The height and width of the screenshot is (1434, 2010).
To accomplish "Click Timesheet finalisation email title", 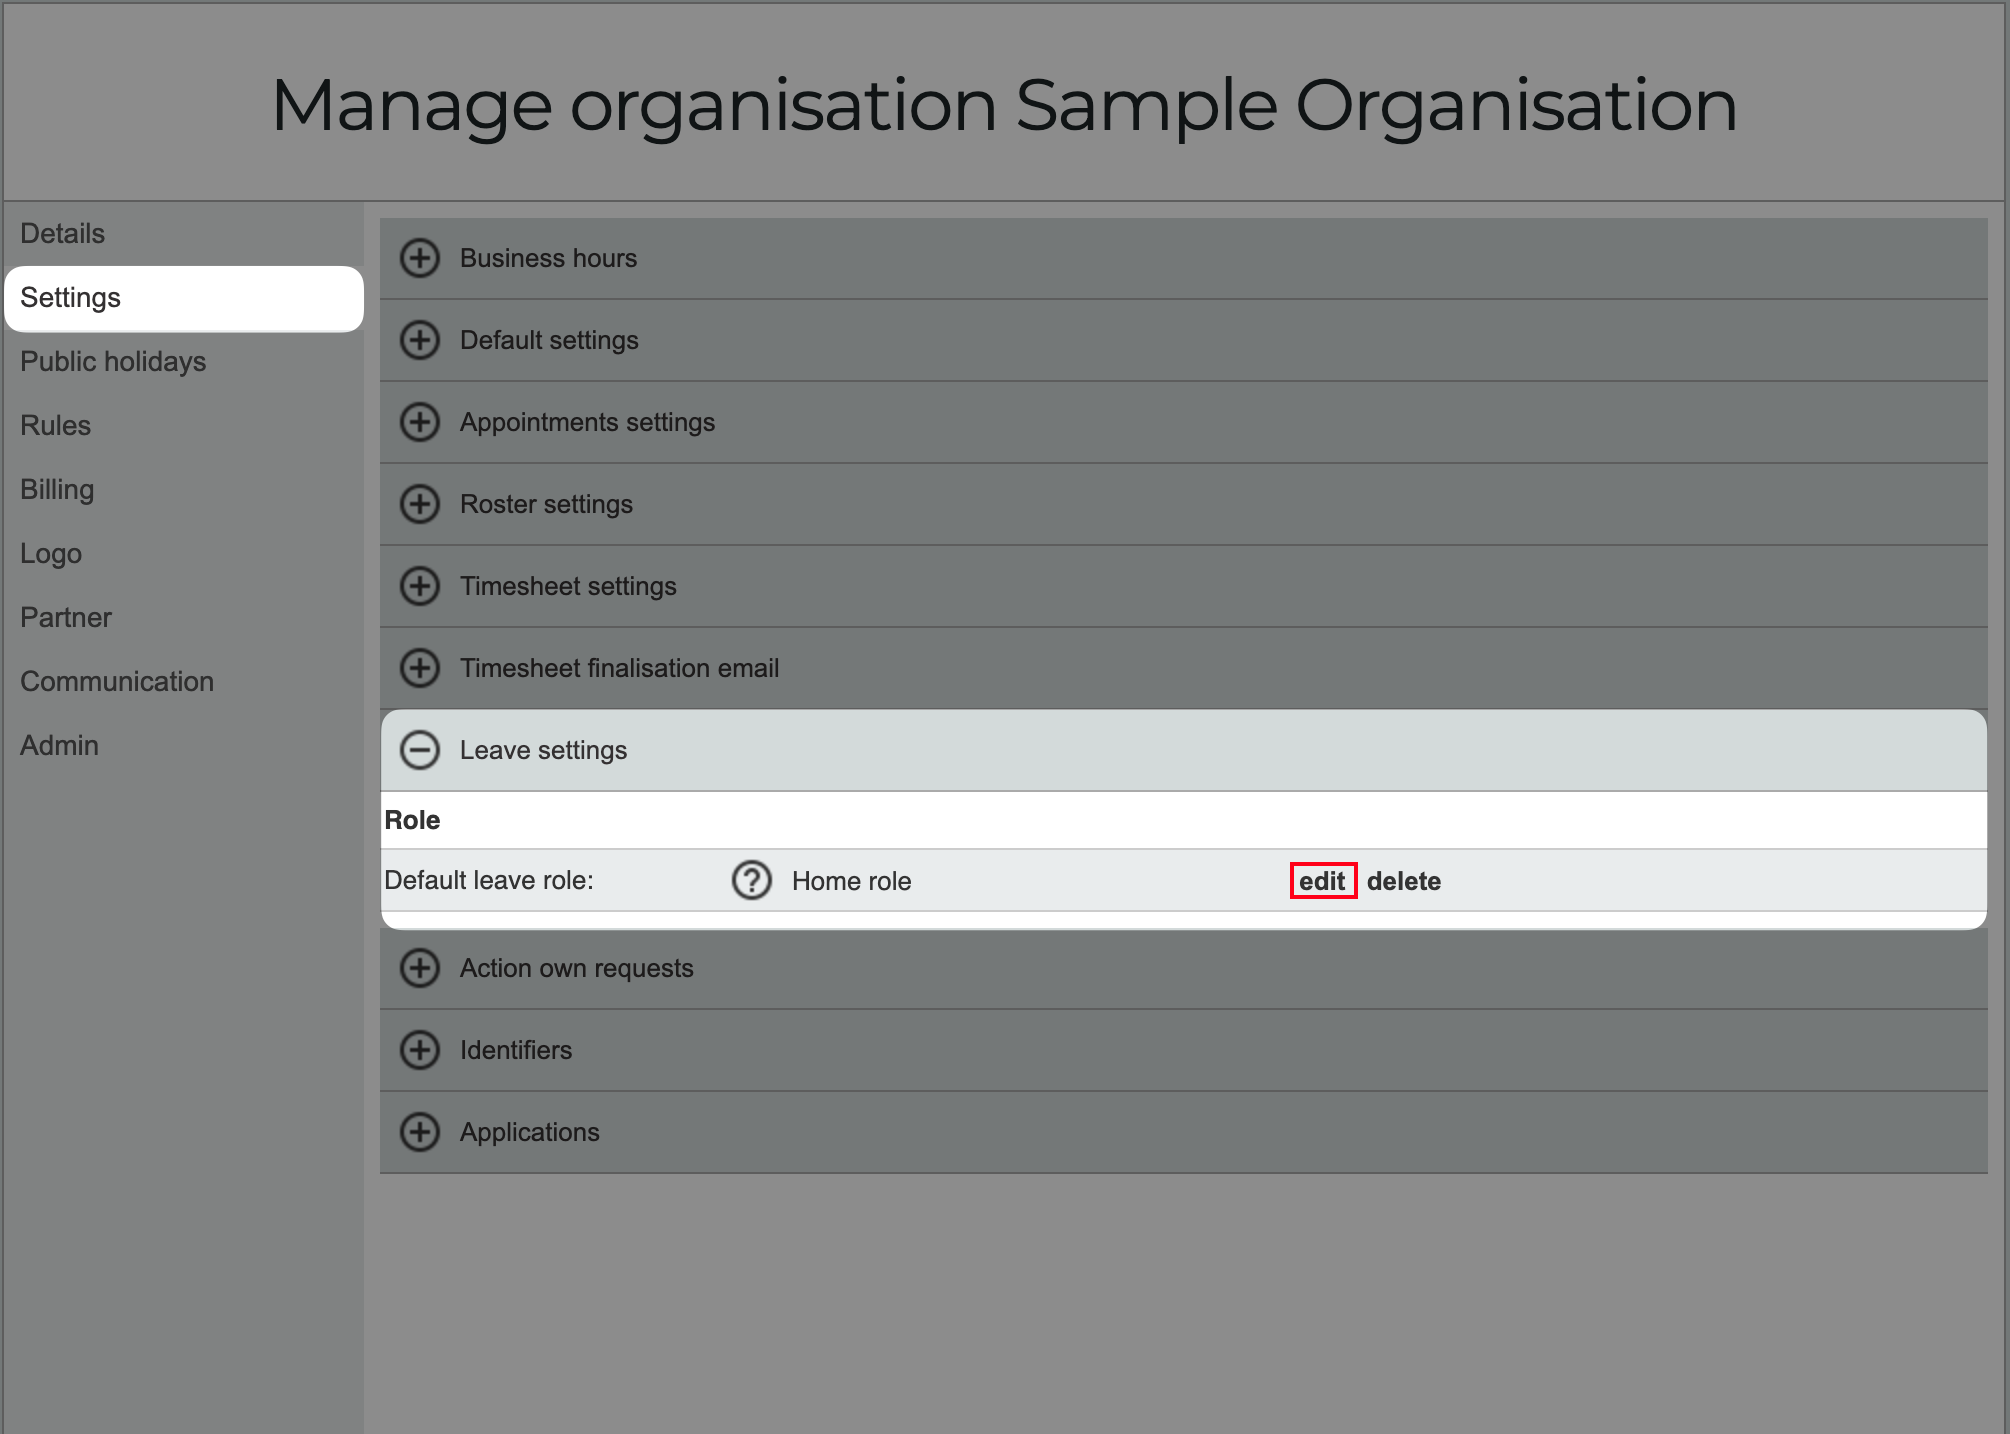I will 619,668.
